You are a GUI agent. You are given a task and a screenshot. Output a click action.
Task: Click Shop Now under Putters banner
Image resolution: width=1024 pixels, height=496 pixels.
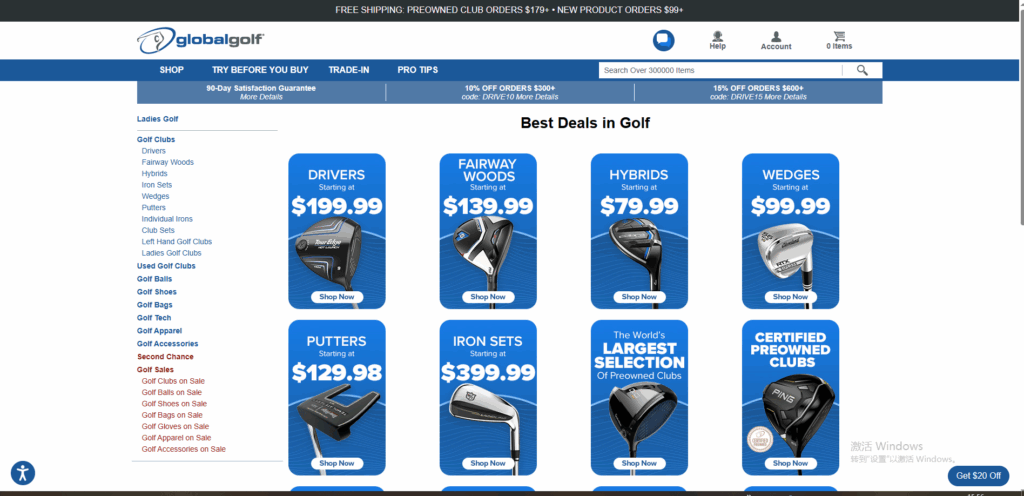point(337,463)
